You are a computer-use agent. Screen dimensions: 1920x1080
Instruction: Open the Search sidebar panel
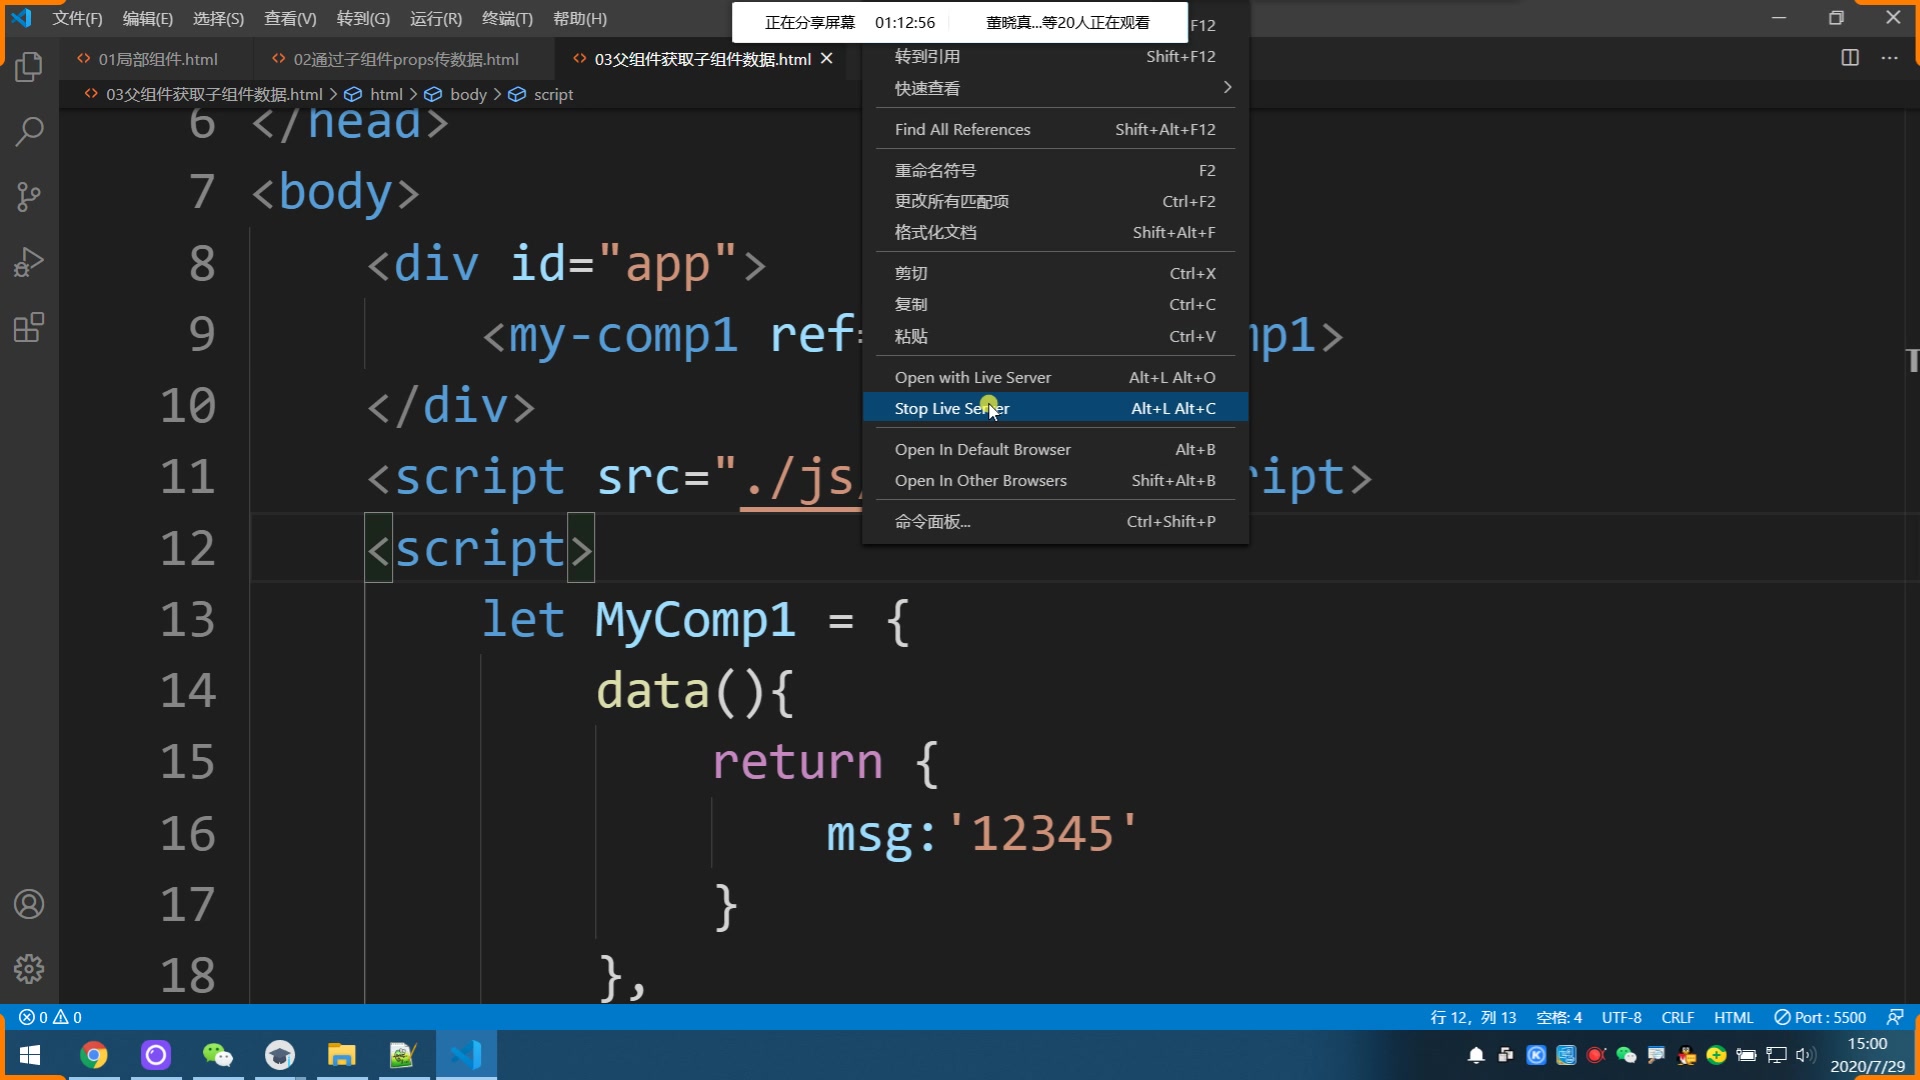point(29,131)
